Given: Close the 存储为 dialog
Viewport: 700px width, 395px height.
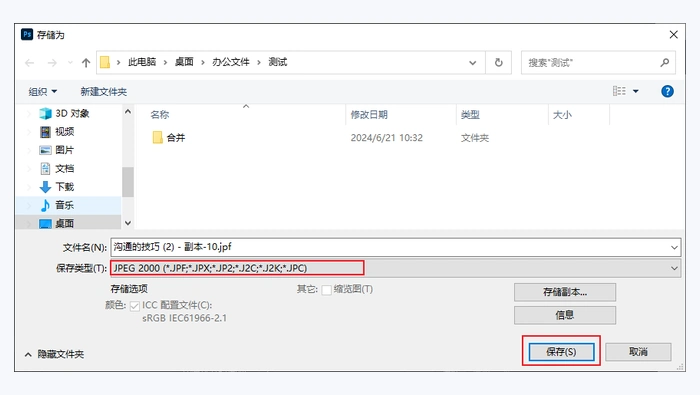Looking at the screenshot, I should click(674, 34).
